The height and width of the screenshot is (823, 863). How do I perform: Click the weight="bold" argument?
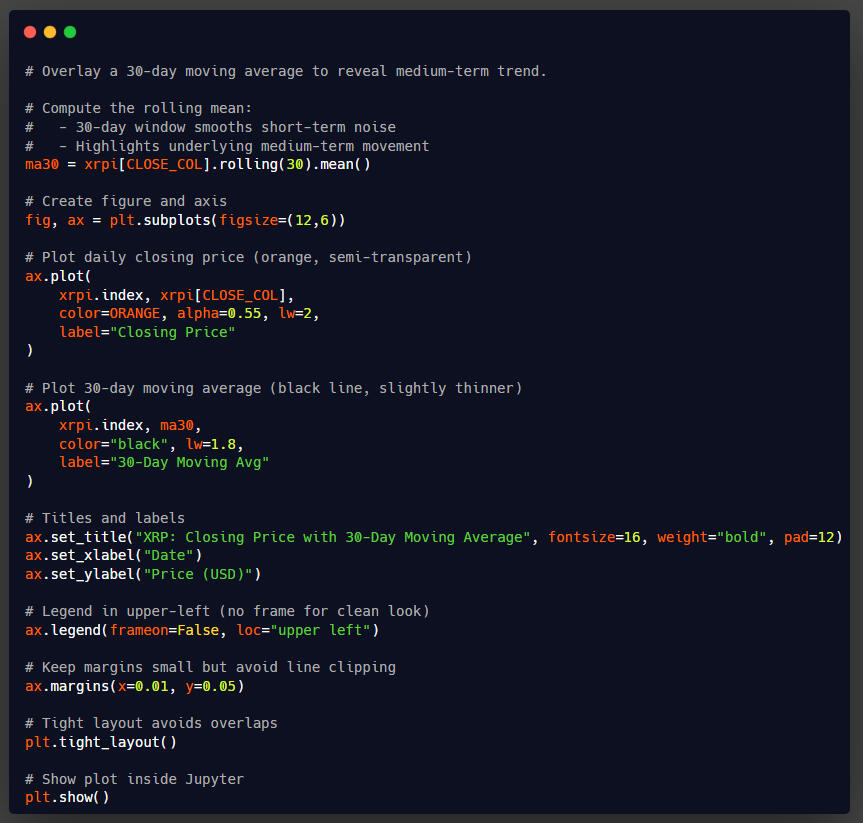coord(712,537)
